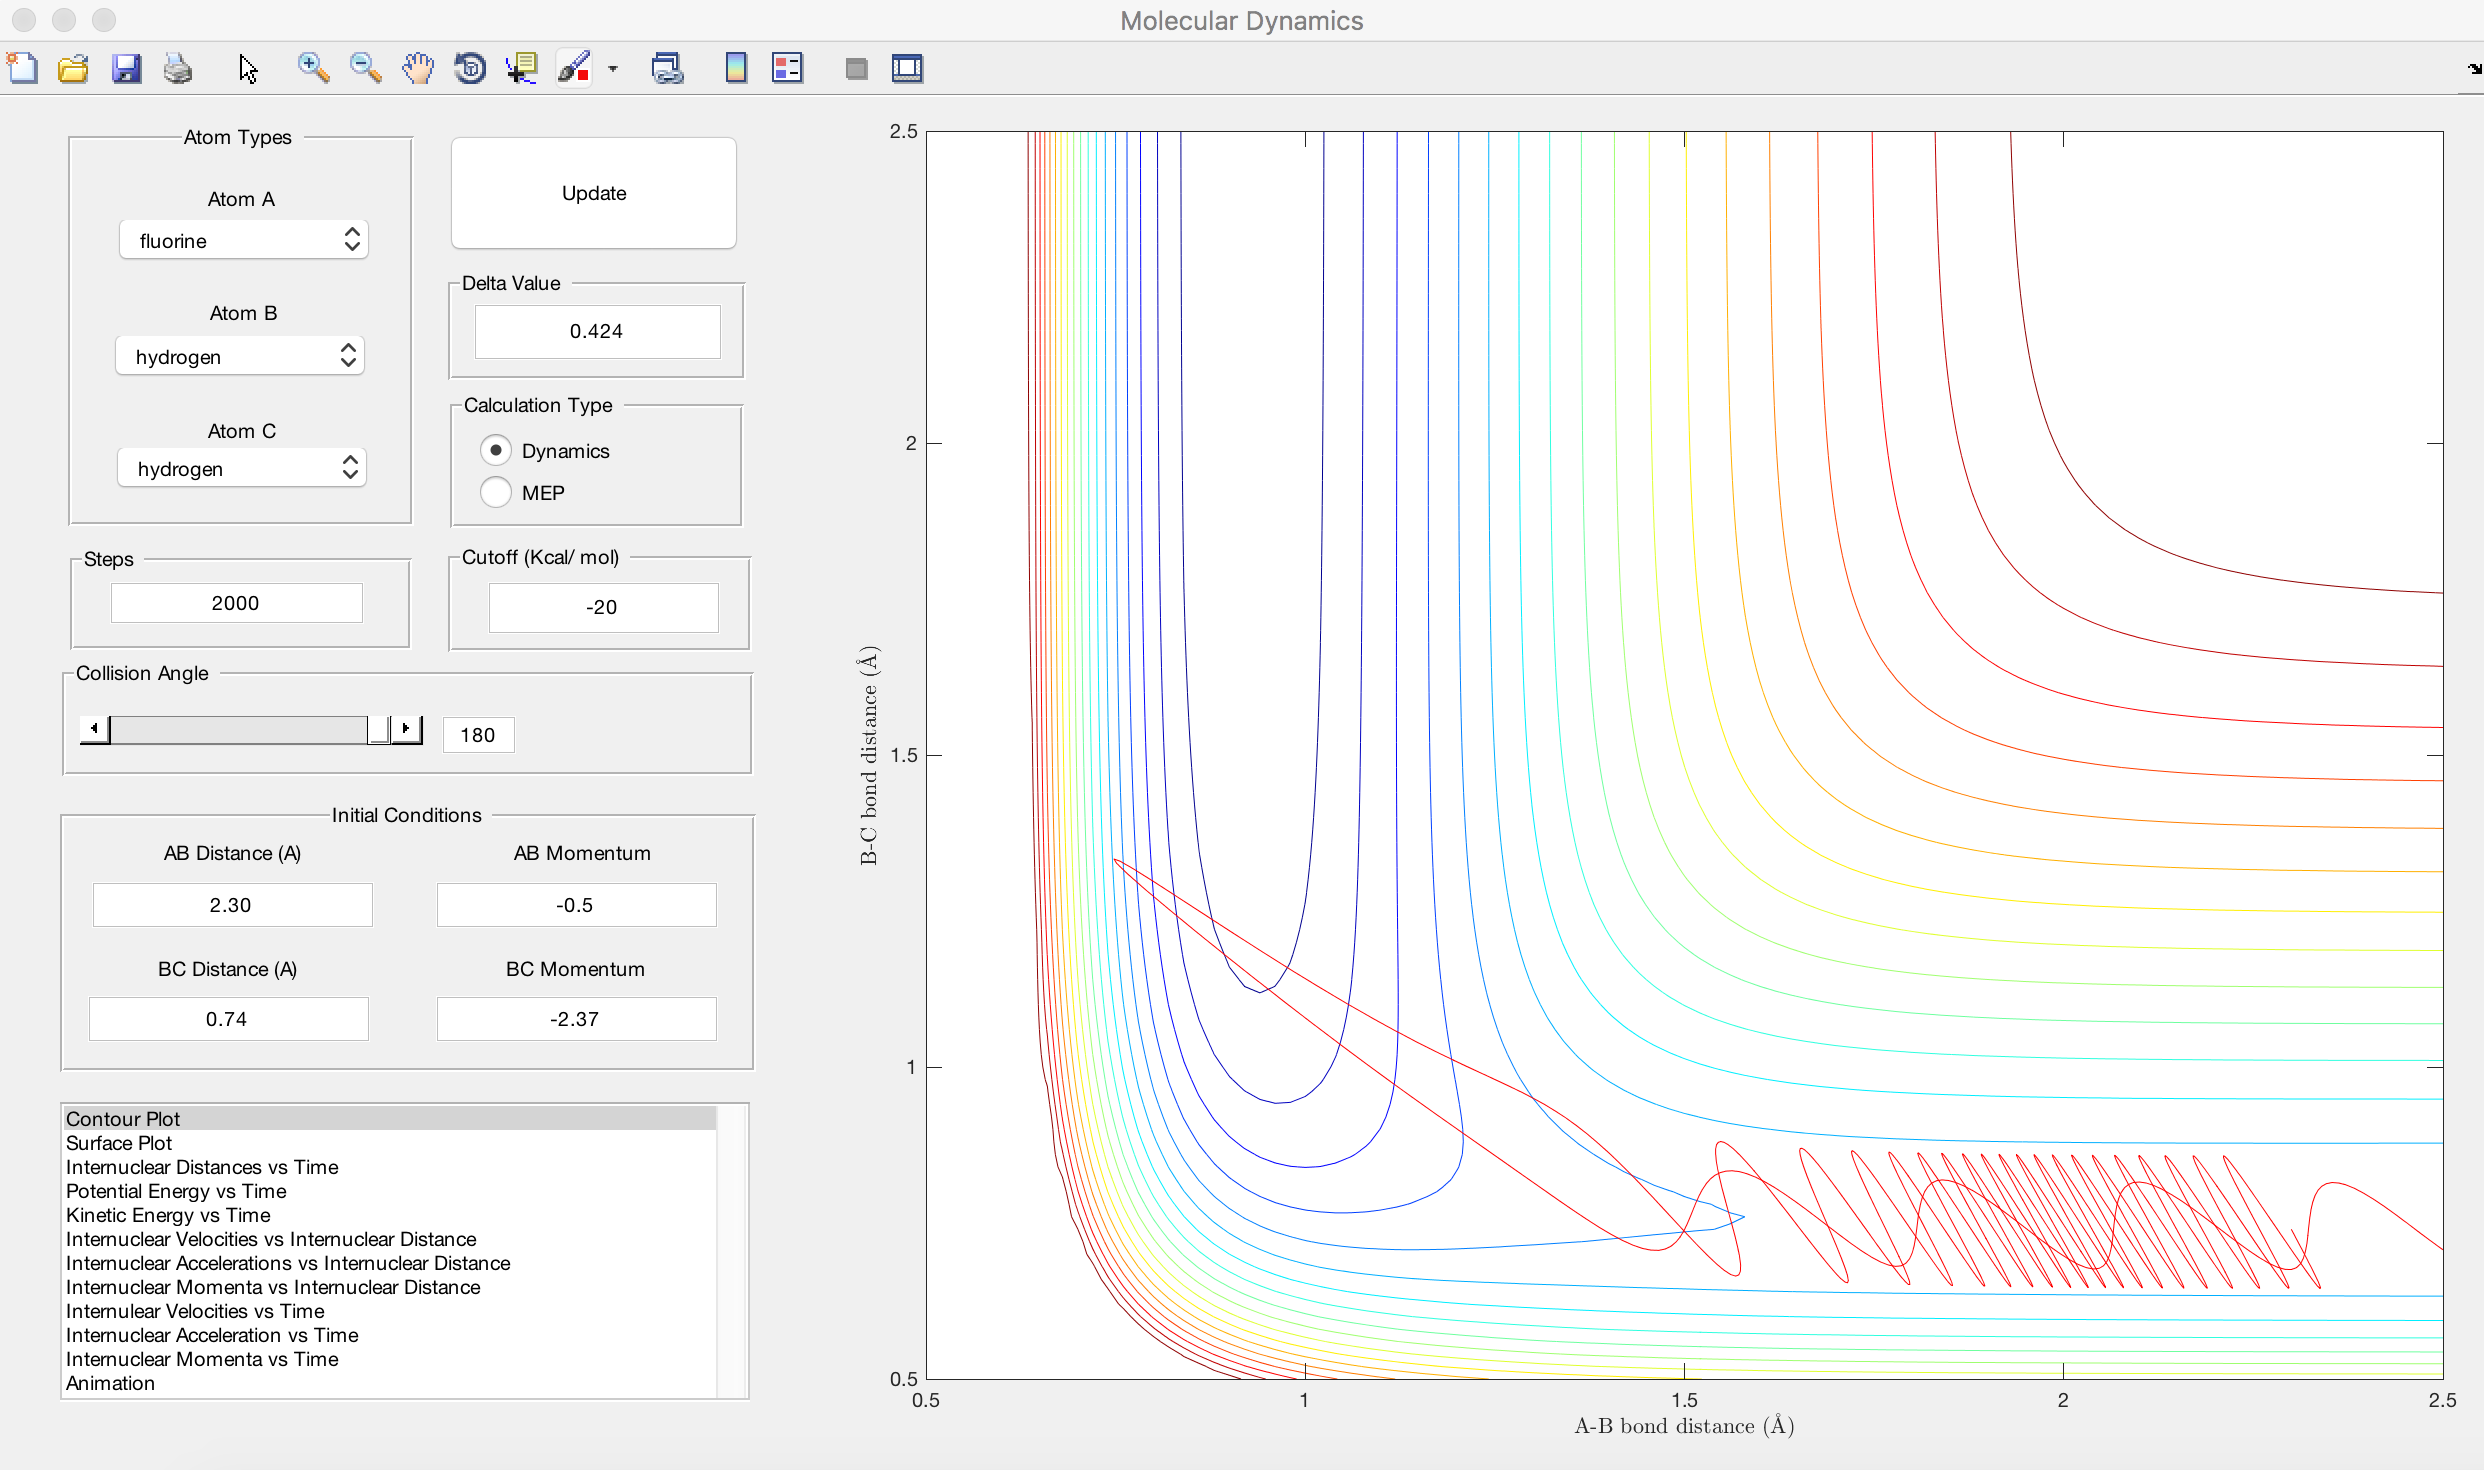Select the Pan hand tool
Viewport: 2484px width, 1470px height.
[418, 68]
